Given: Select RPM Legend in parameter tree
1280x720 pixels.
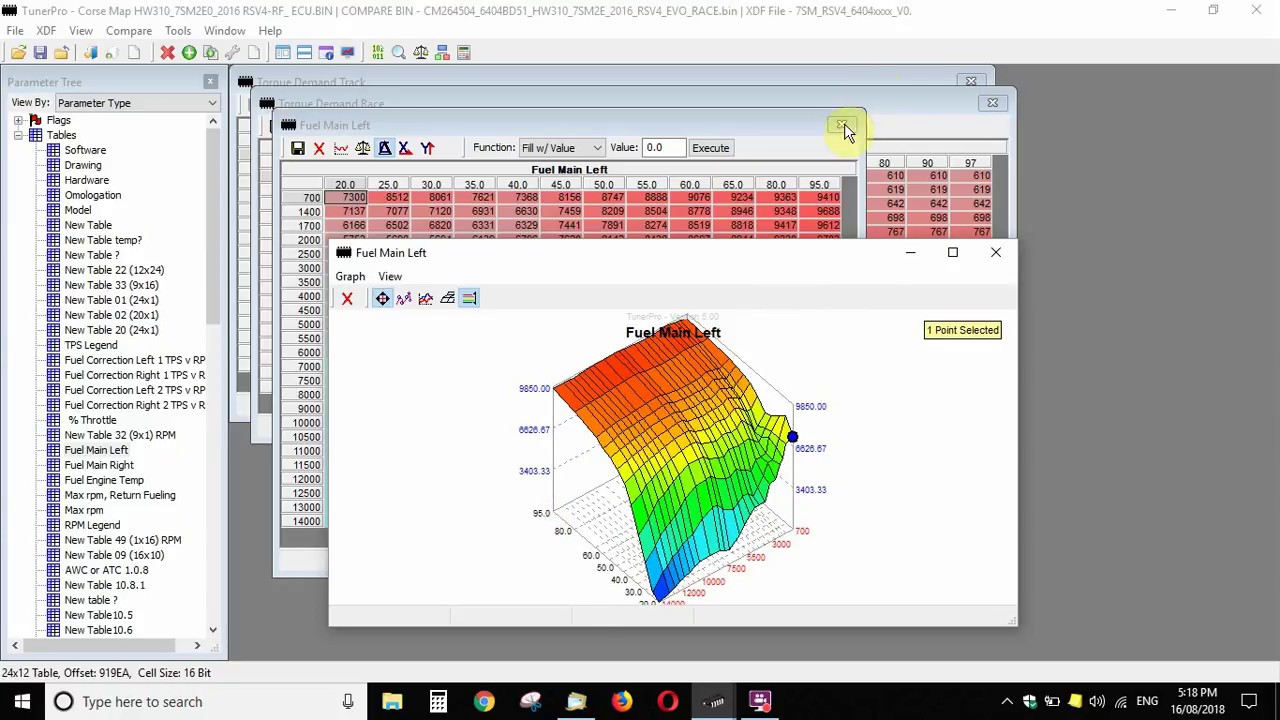Looking at the screenshot, I should click(x=92, y=525).
